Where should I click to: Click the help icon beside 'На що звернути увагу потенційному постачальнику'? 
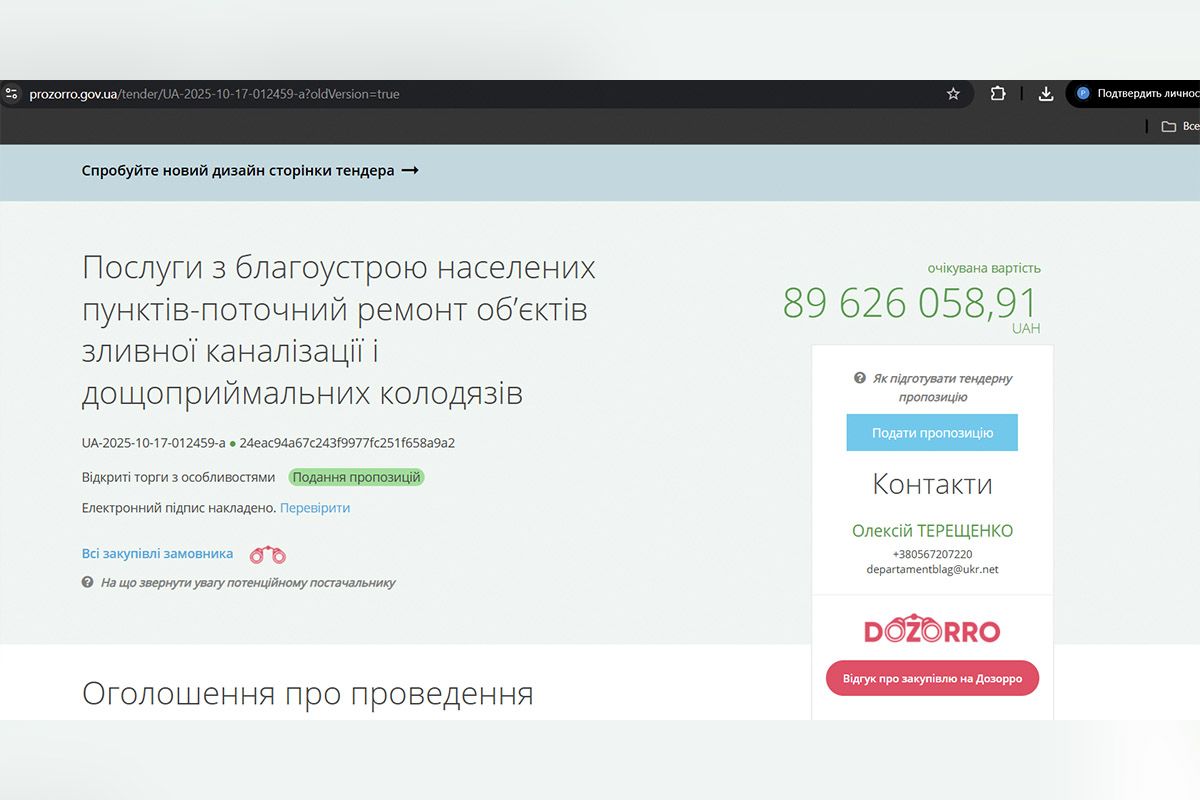pyautogui.click(x=86, y=582)
